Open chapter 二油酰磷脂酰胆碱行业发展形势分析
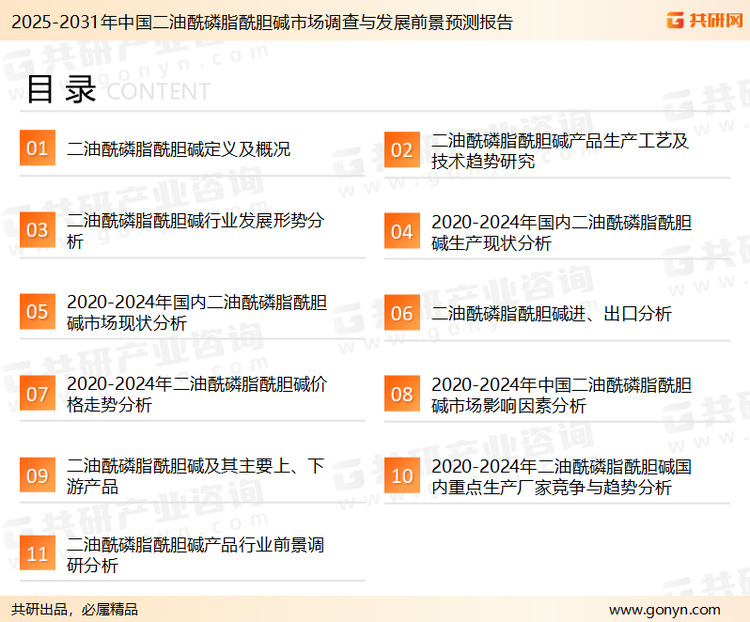The height and width of the screenshot is (622, 750). click(195, 231)
